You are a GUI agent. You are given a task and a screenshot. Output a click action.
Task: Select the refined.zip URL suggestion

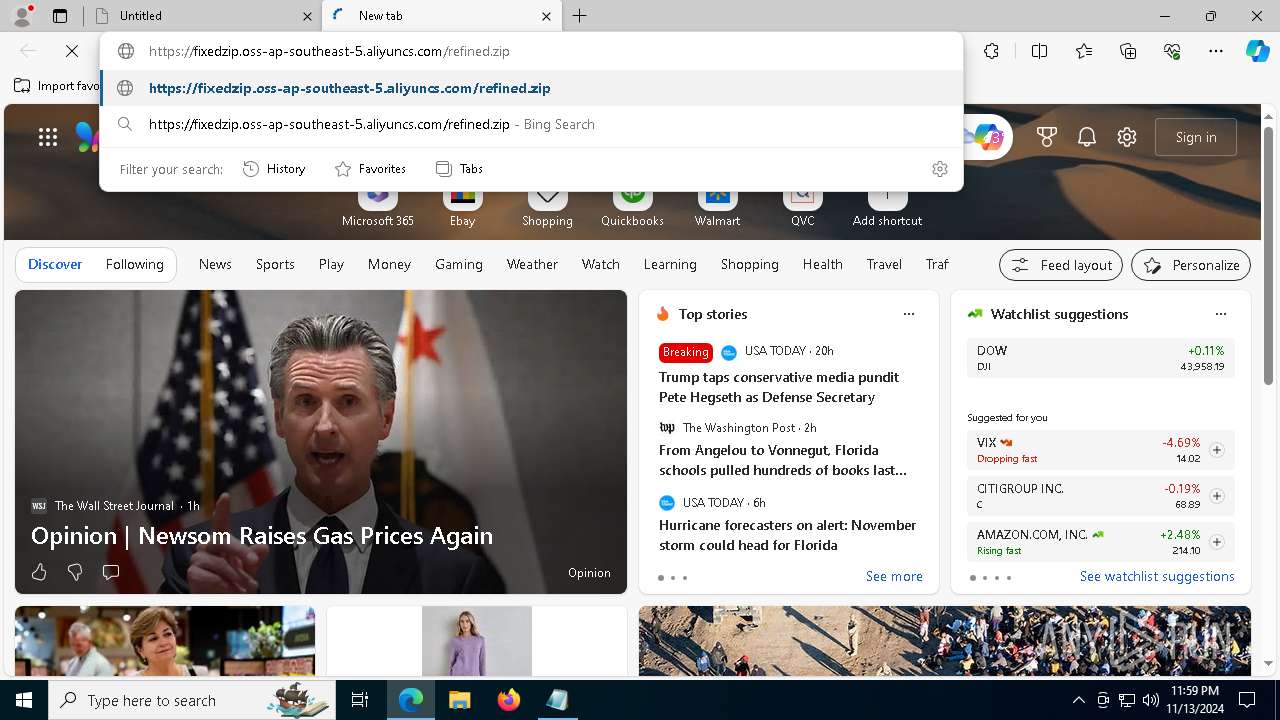pyautogui.click(x=531, y=88)
